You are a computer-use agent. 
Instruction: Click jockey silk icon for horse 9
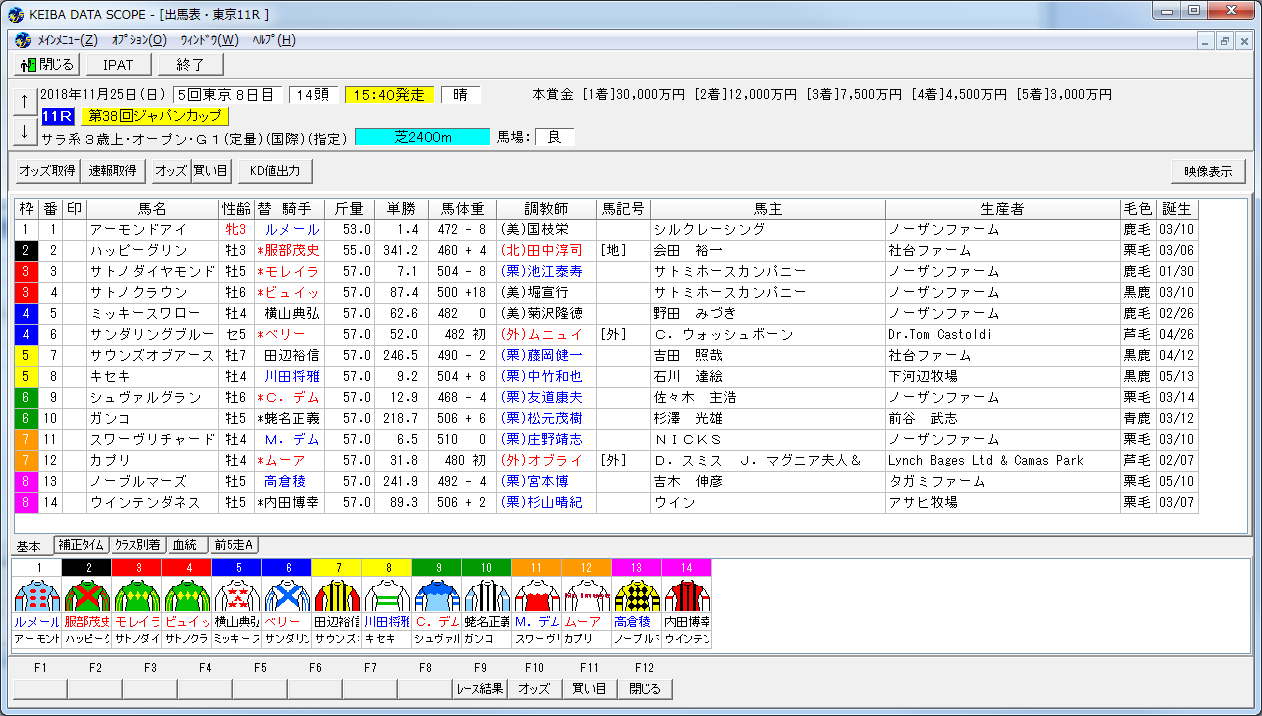[437, 596]
